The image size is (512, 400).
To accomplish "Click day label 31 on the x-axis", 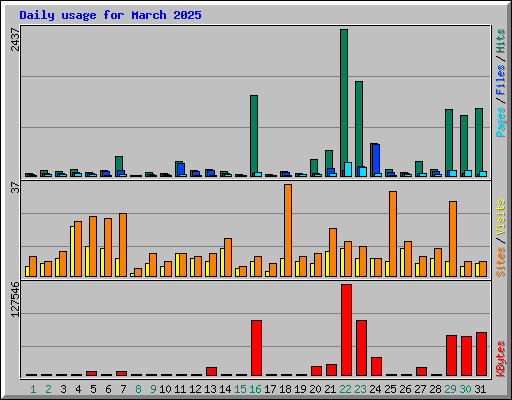I will [x=480, y=389].
